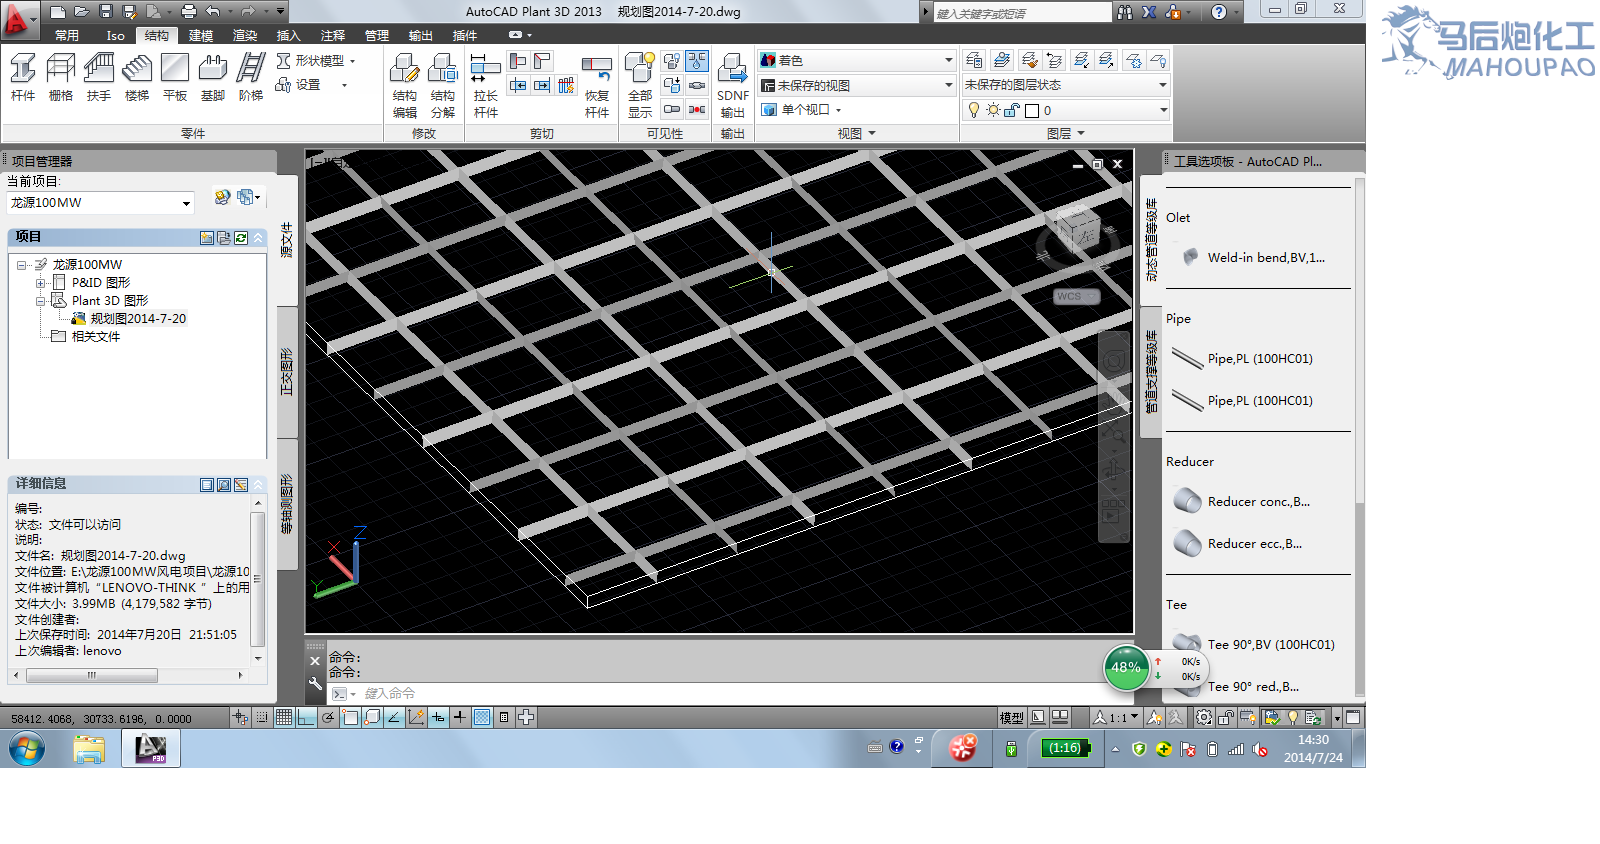Toggle layer on/off lightbulb in layer dropdown

974,110
